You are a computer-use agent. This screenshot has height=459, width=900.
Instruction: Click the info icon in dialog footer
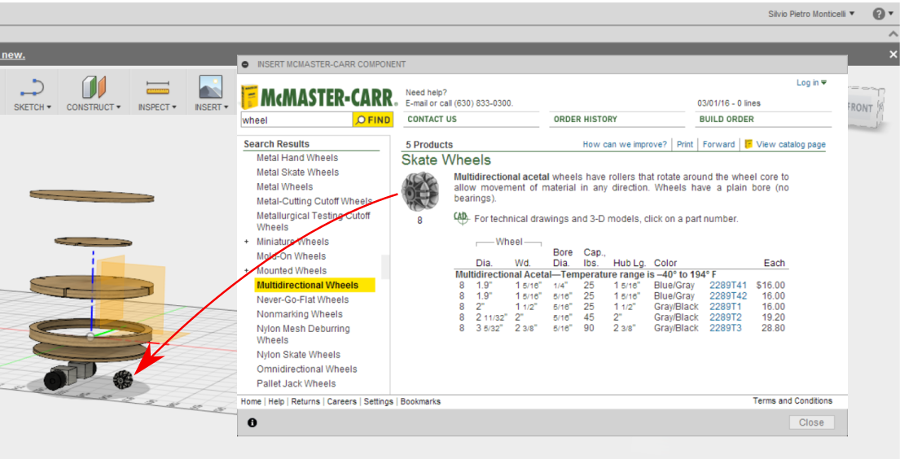coord(252,422)
